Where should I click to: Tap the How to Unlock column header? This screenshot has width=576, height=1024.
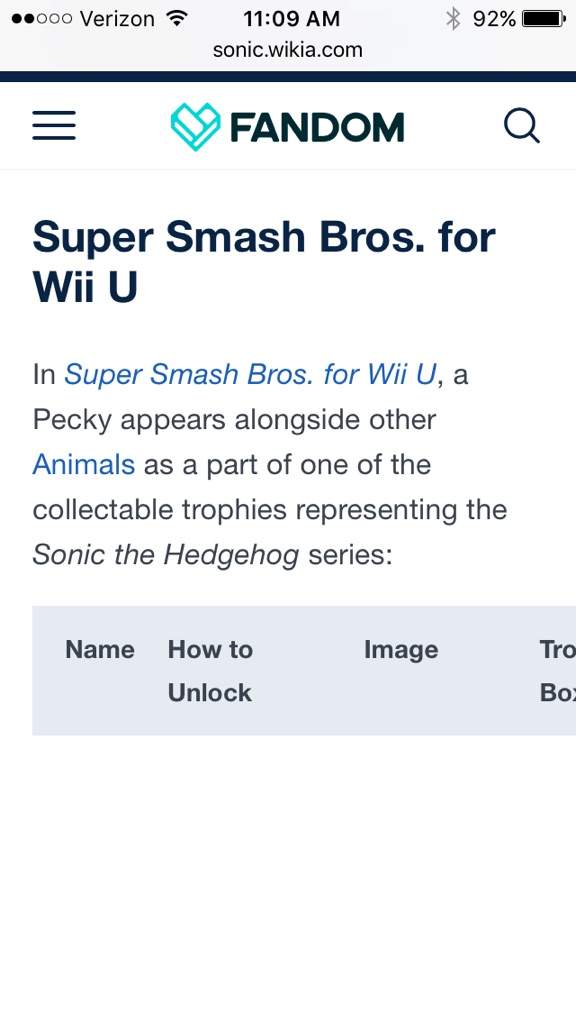coord(210,671)
